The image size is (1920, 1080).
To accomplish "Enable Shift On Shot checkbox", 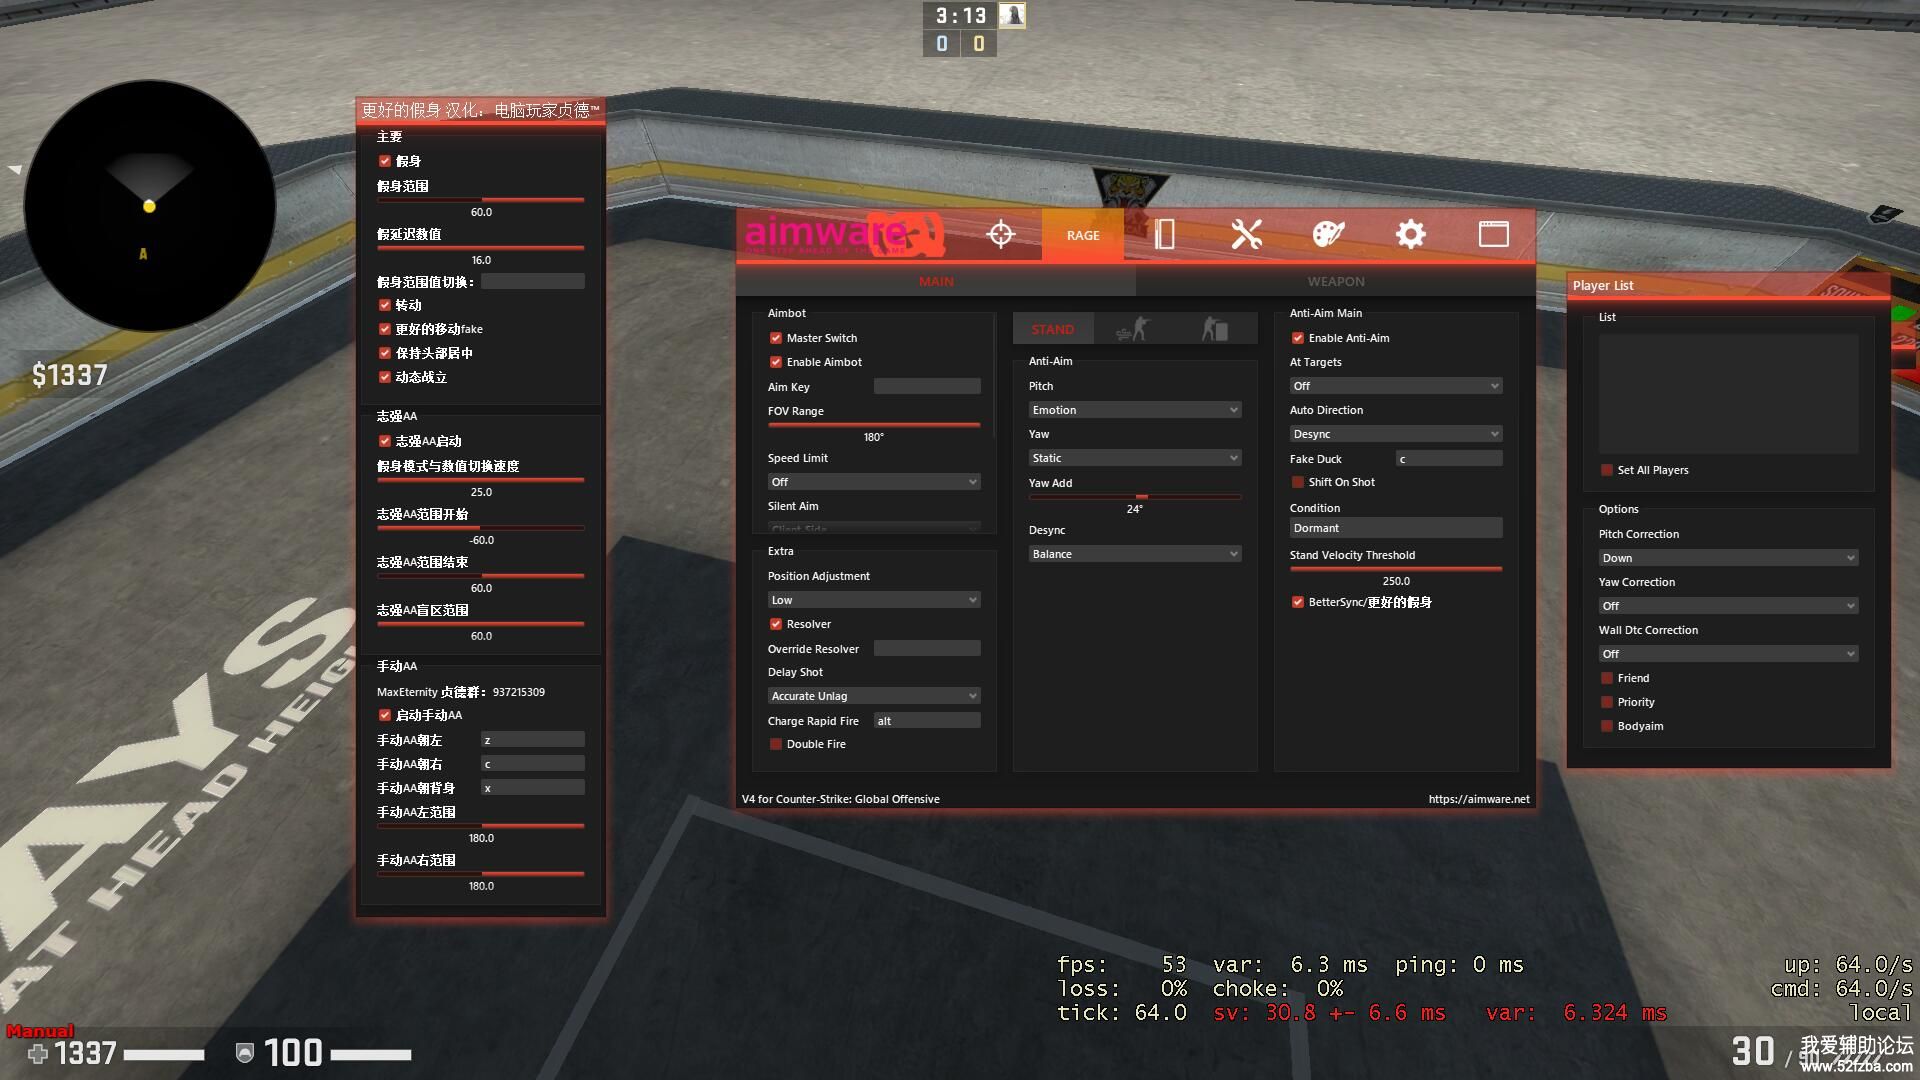I will [x=1297, y=482].
